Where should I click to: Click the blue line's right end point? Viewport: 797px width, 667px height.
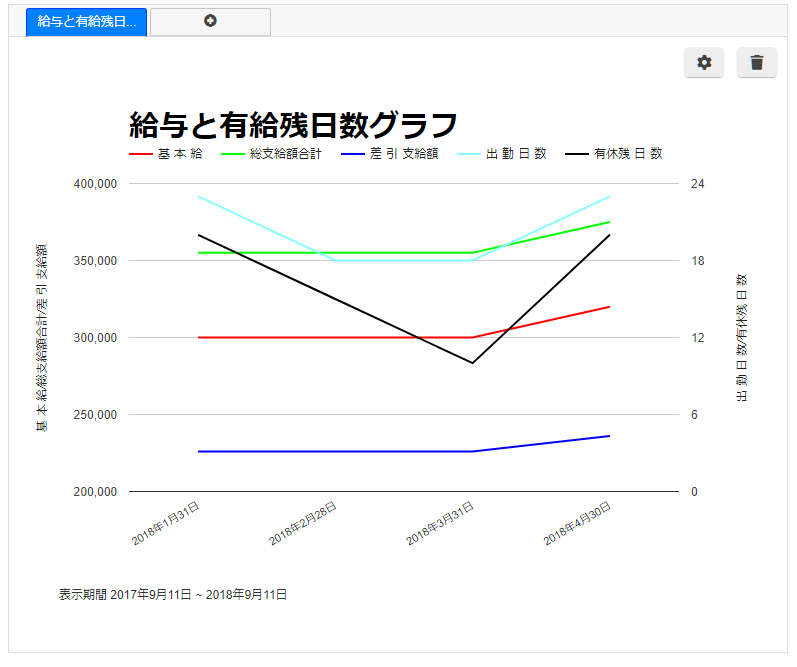point(609,436)
